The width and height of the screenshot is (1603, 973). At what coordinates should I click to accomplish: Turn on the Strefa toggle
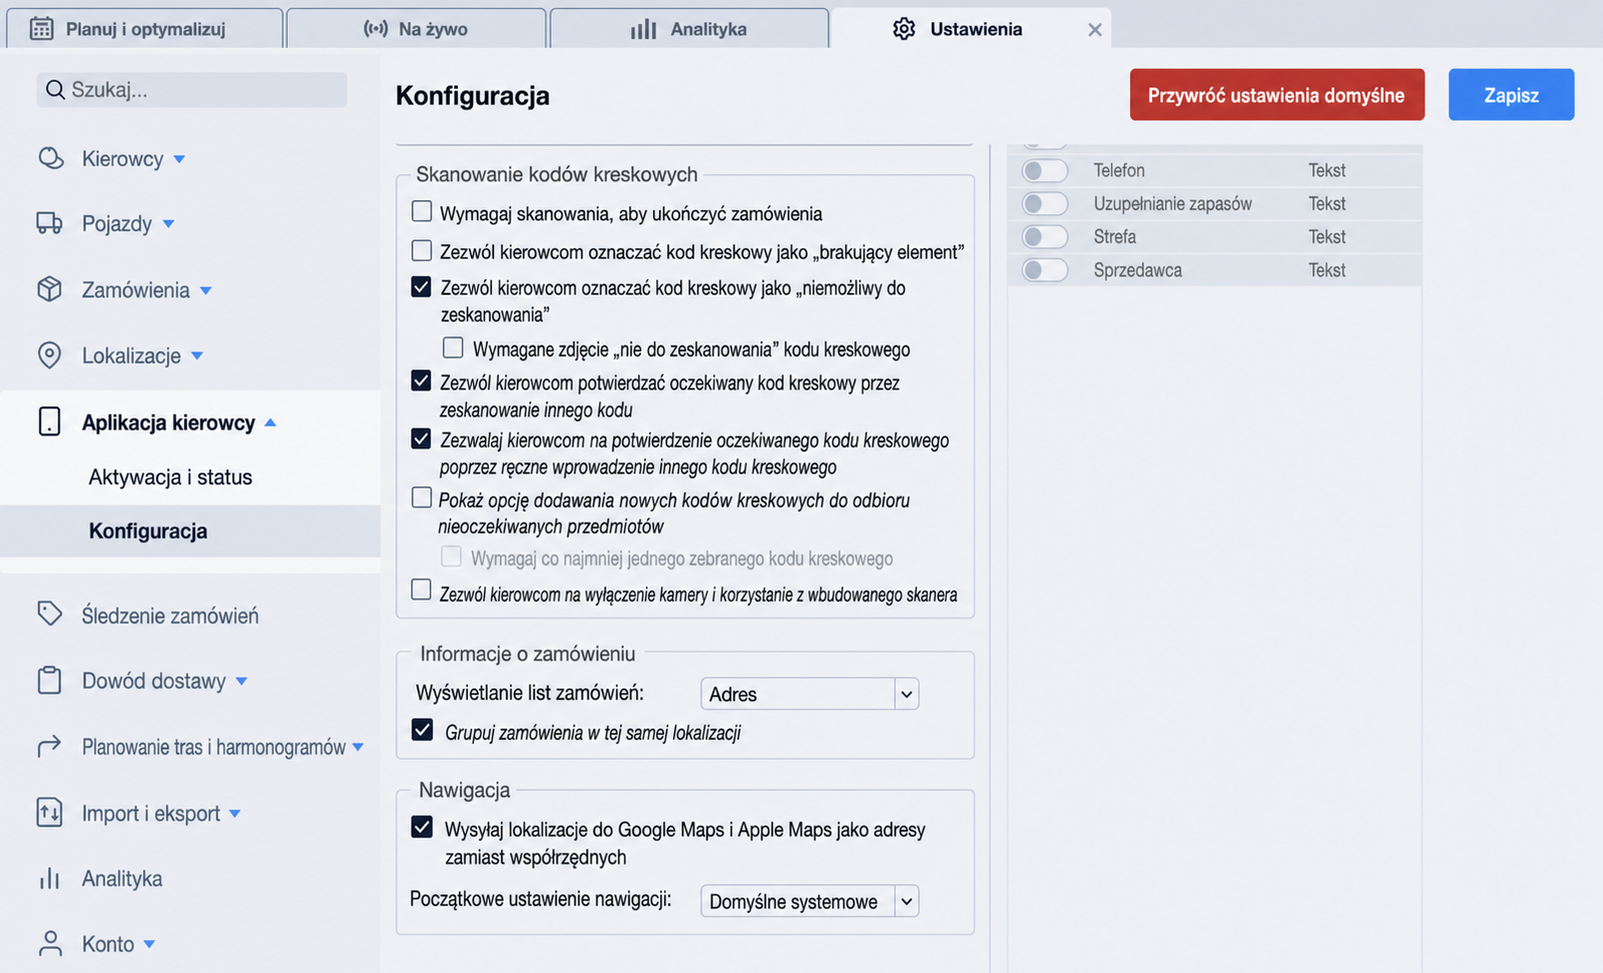point(1045,237)
